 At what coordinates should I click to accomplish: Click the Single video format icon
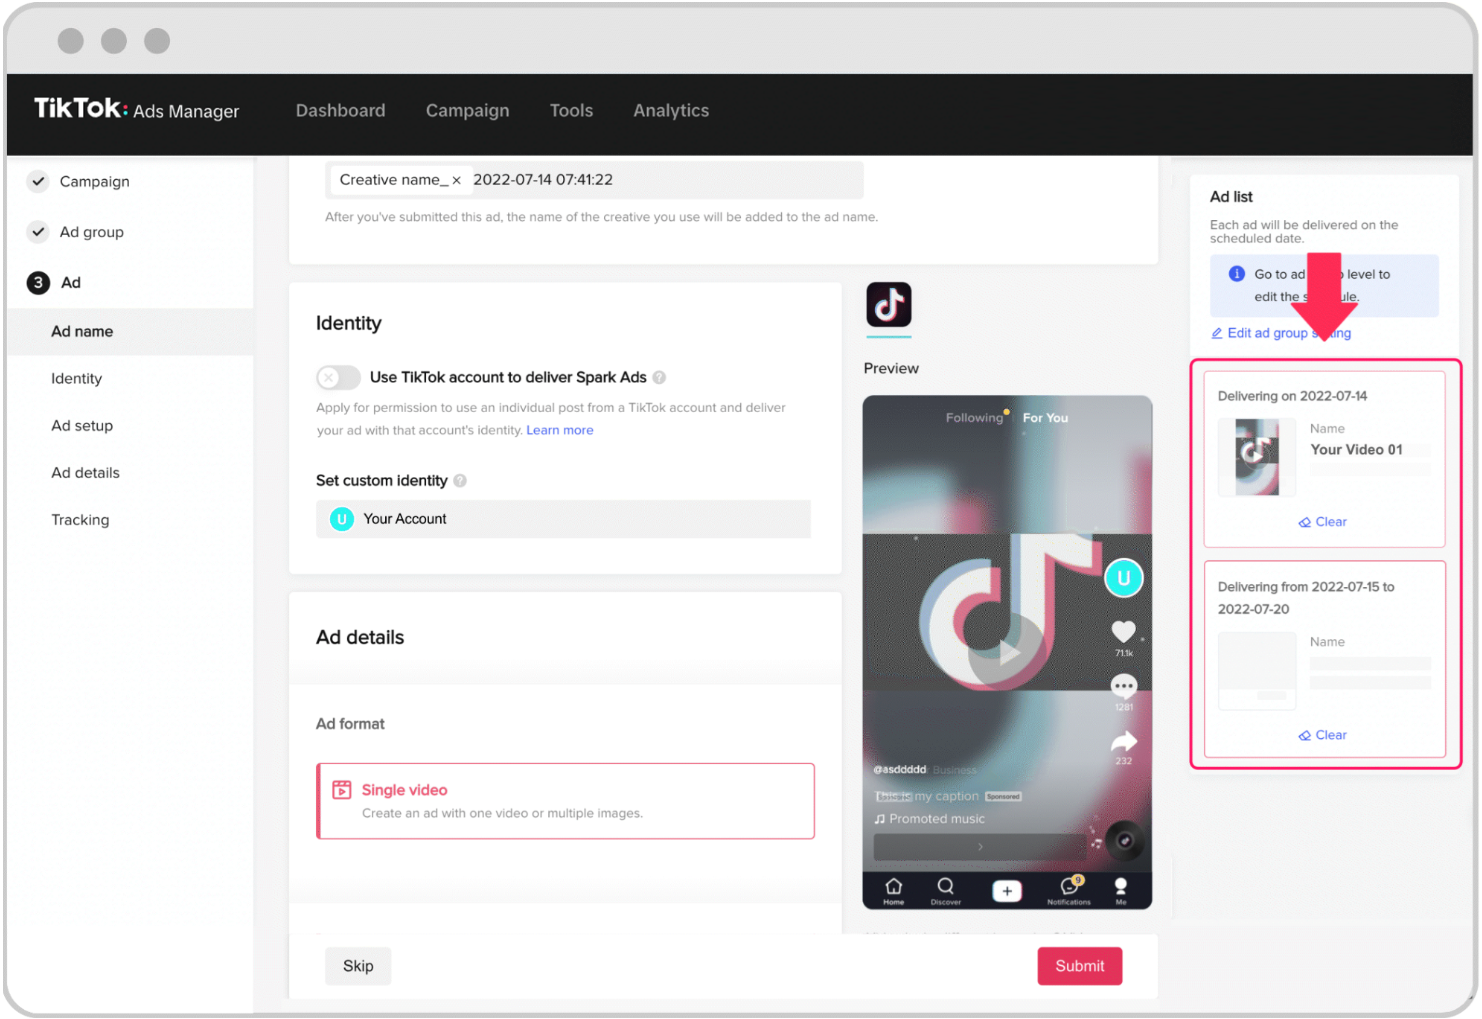tap(342, 790)
